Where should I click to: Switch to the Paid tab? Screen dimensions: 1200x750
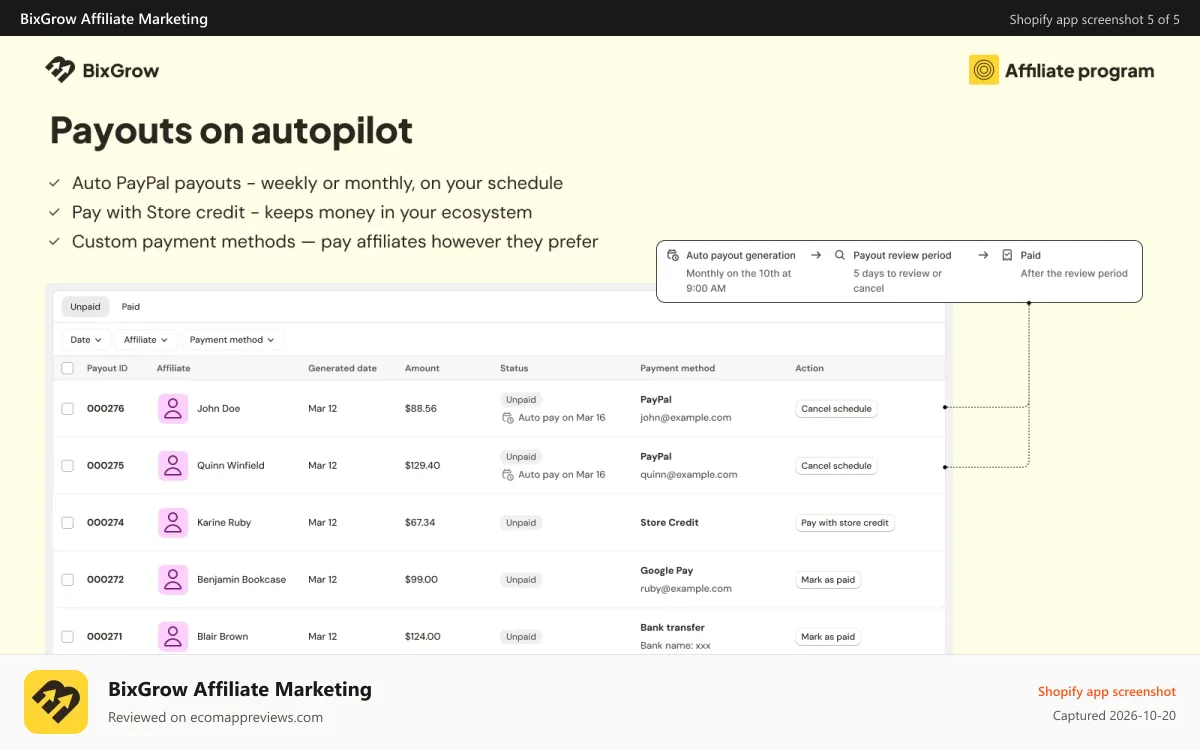tap(131, 307)
